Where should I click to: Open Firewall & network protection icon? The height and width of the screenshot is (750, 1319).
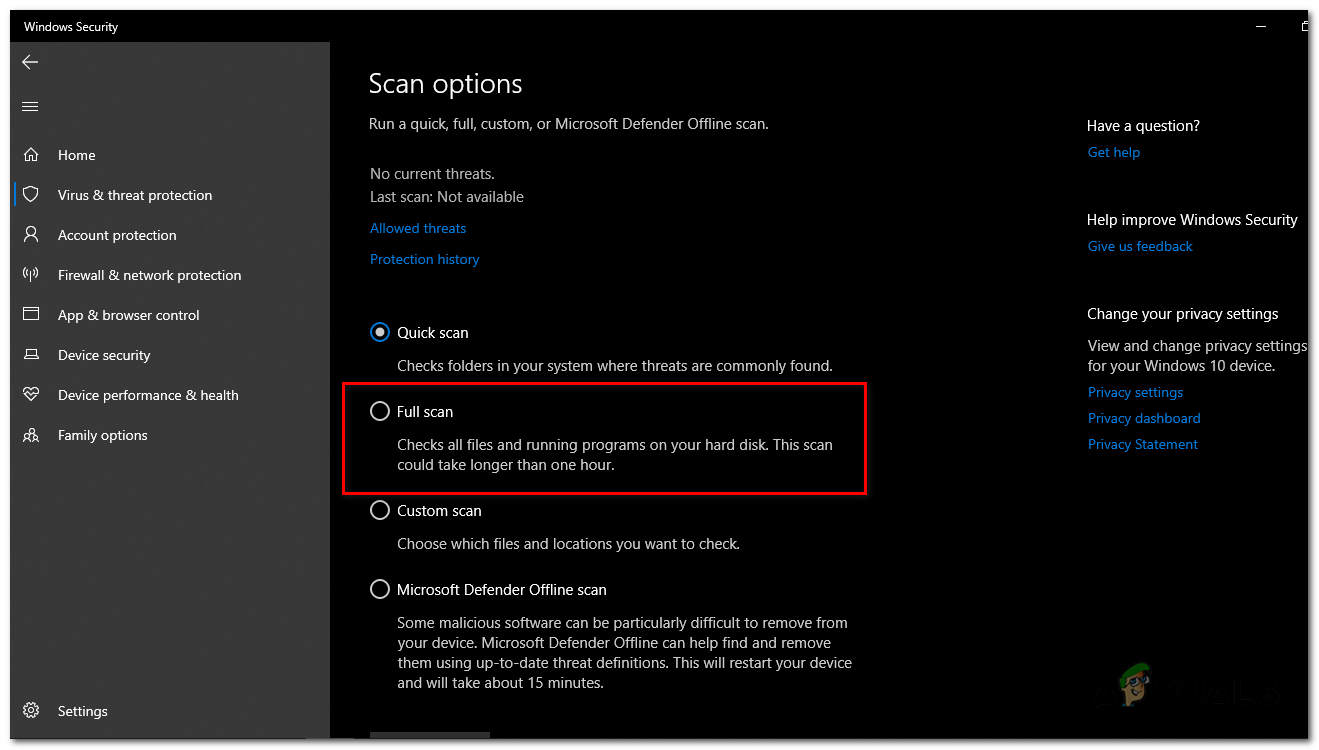pos(31,275)
